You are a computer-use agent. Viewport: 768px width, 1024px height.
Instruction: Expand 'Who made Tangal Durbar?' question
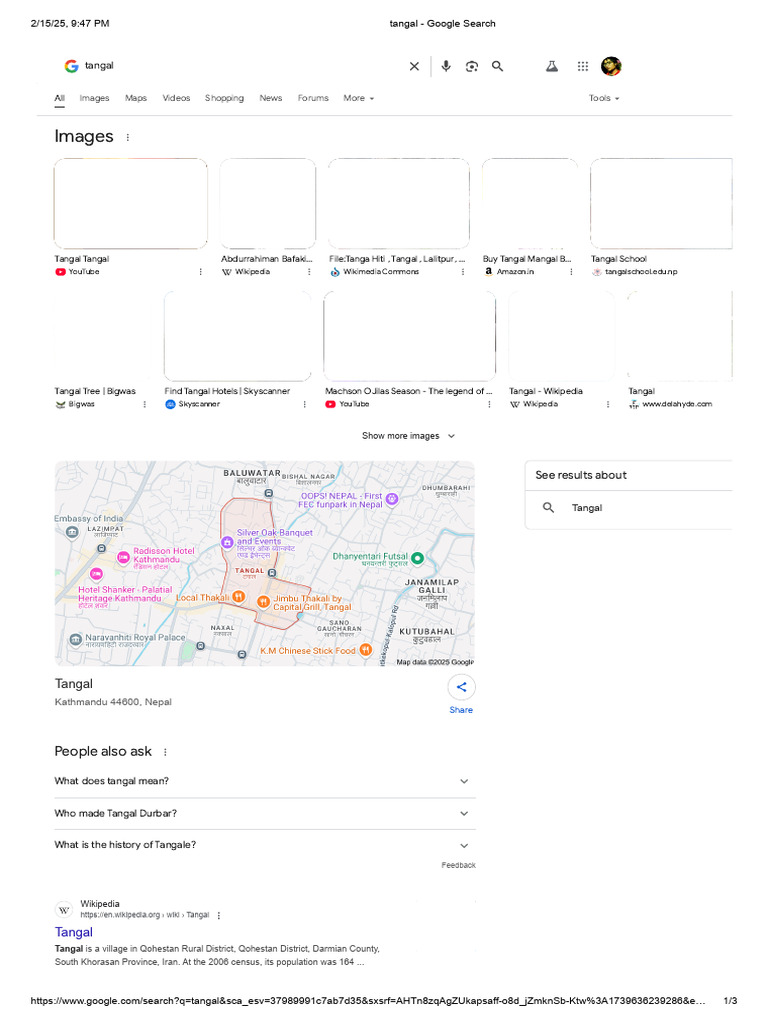pyautogui.click(x=264, y=814)
